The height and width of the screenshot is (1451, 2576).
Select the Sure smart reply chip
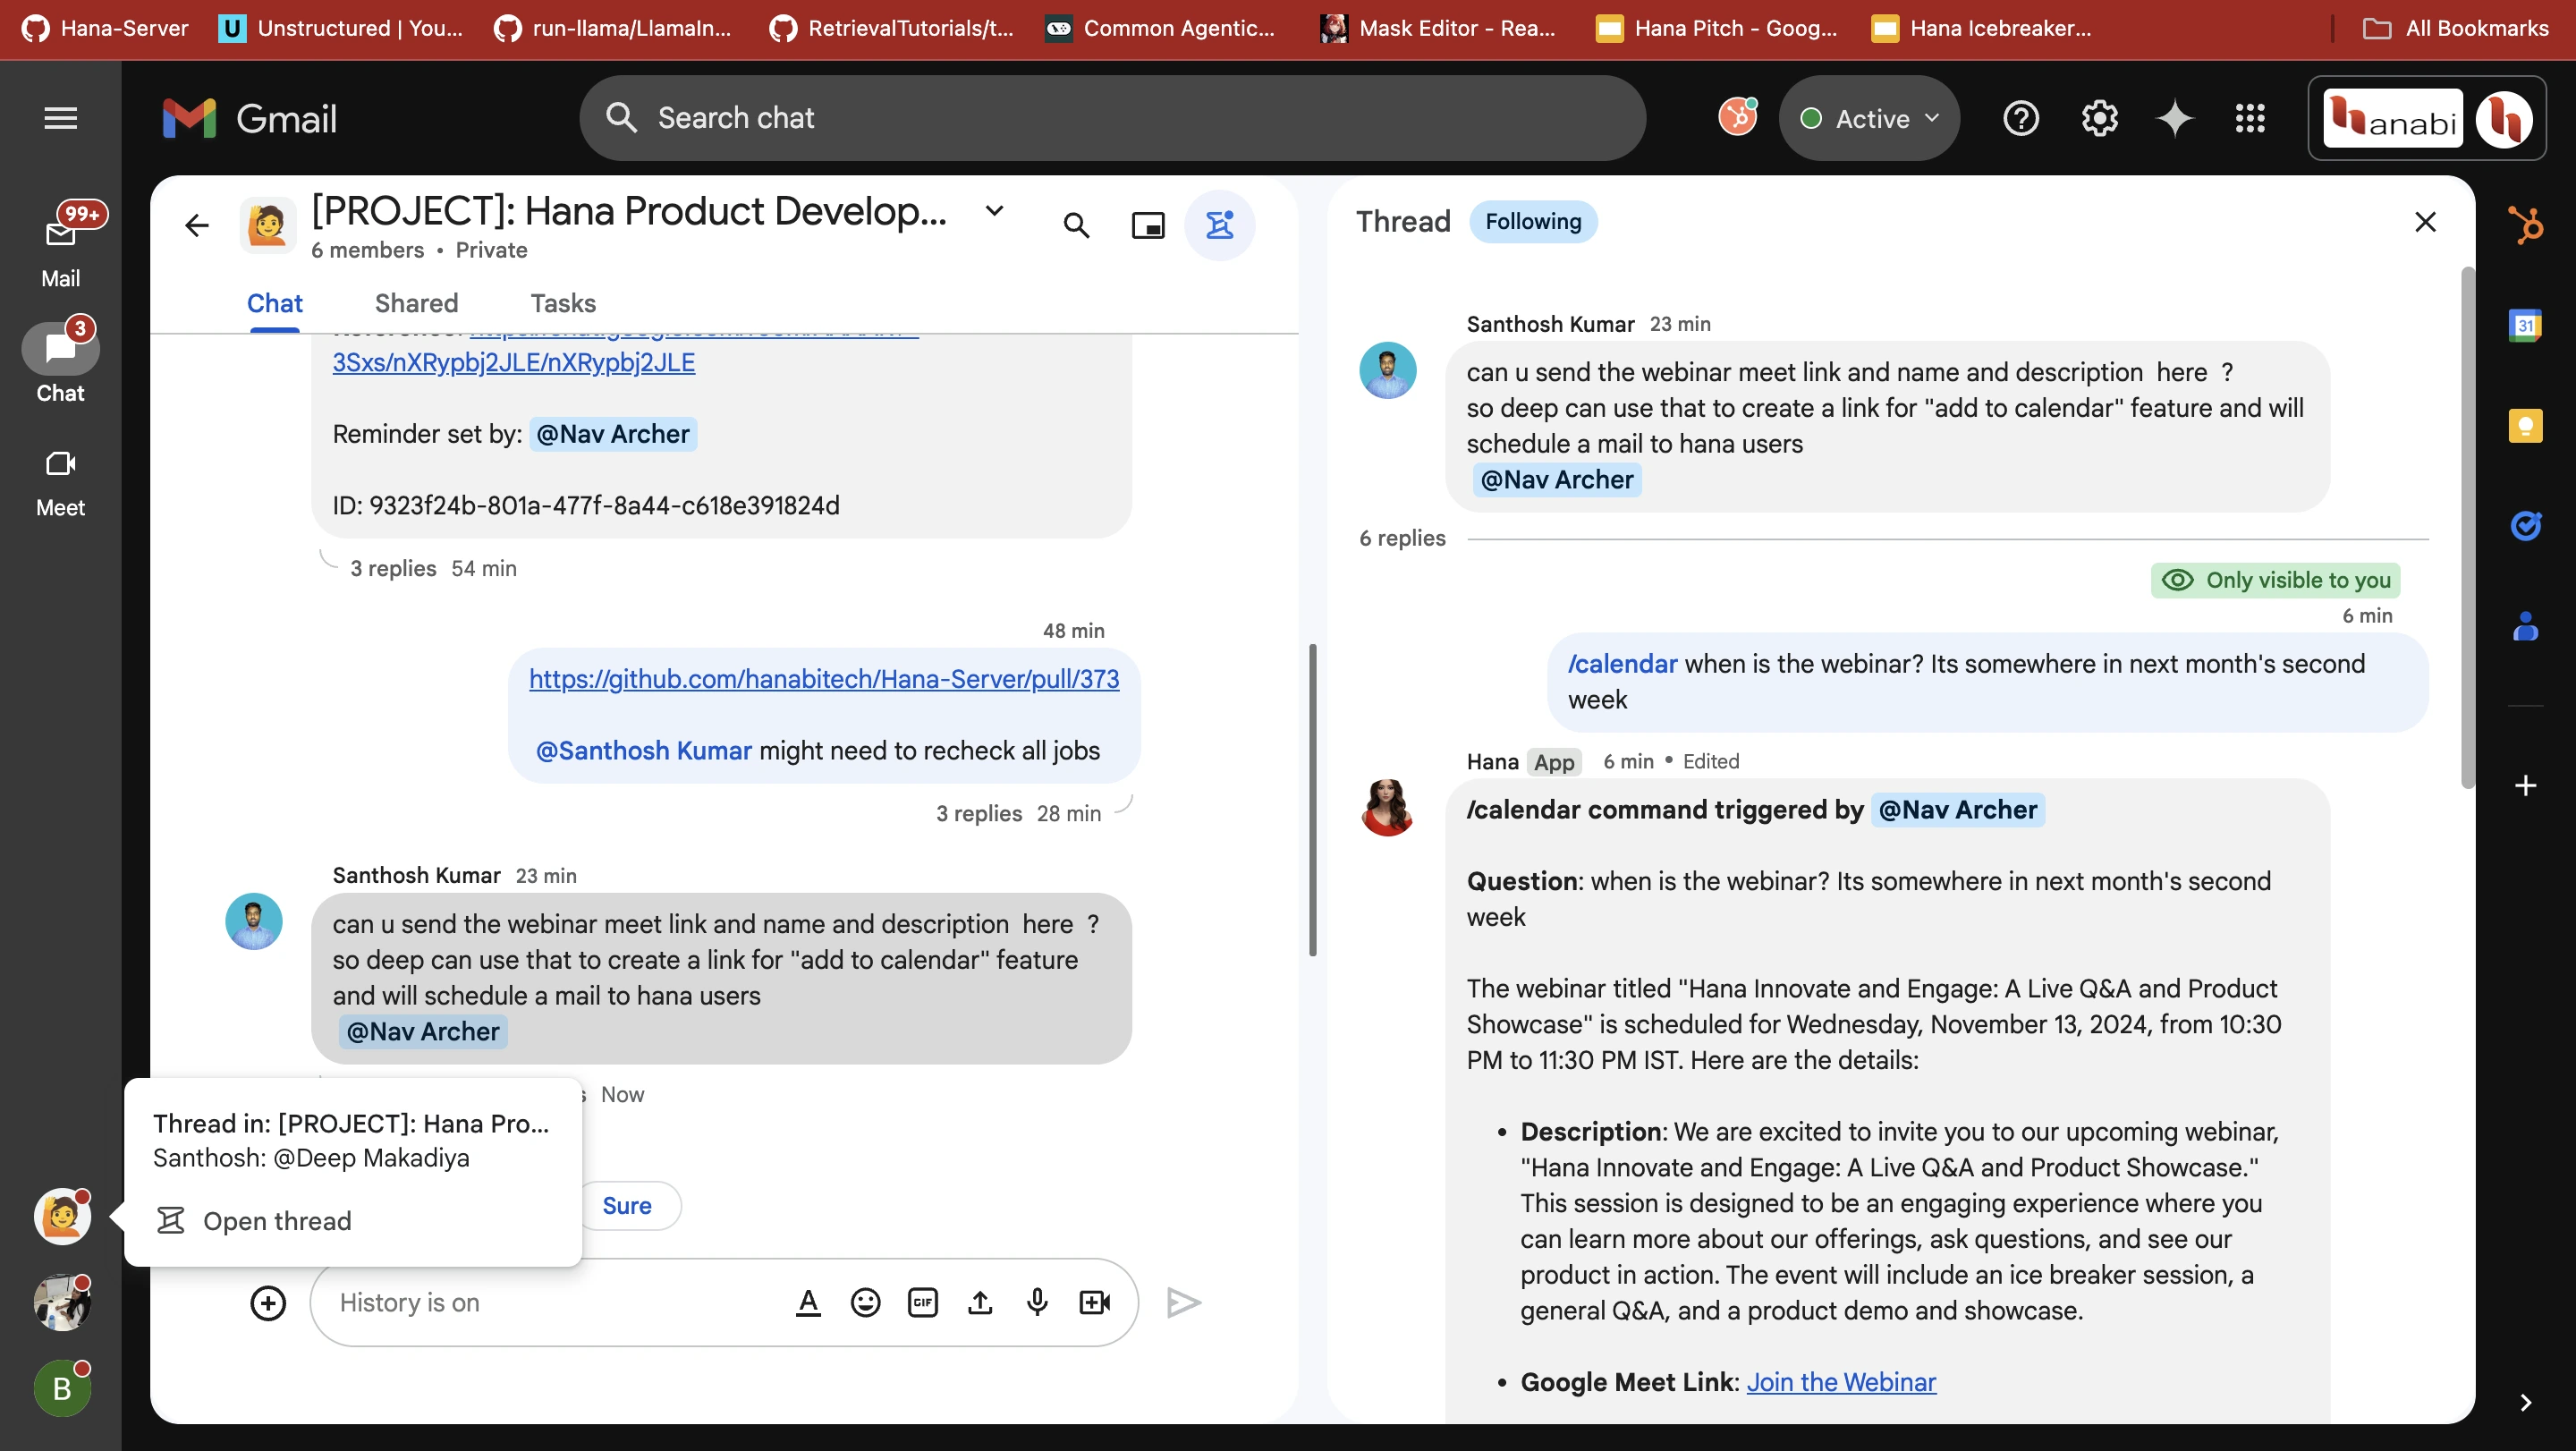627,1206
